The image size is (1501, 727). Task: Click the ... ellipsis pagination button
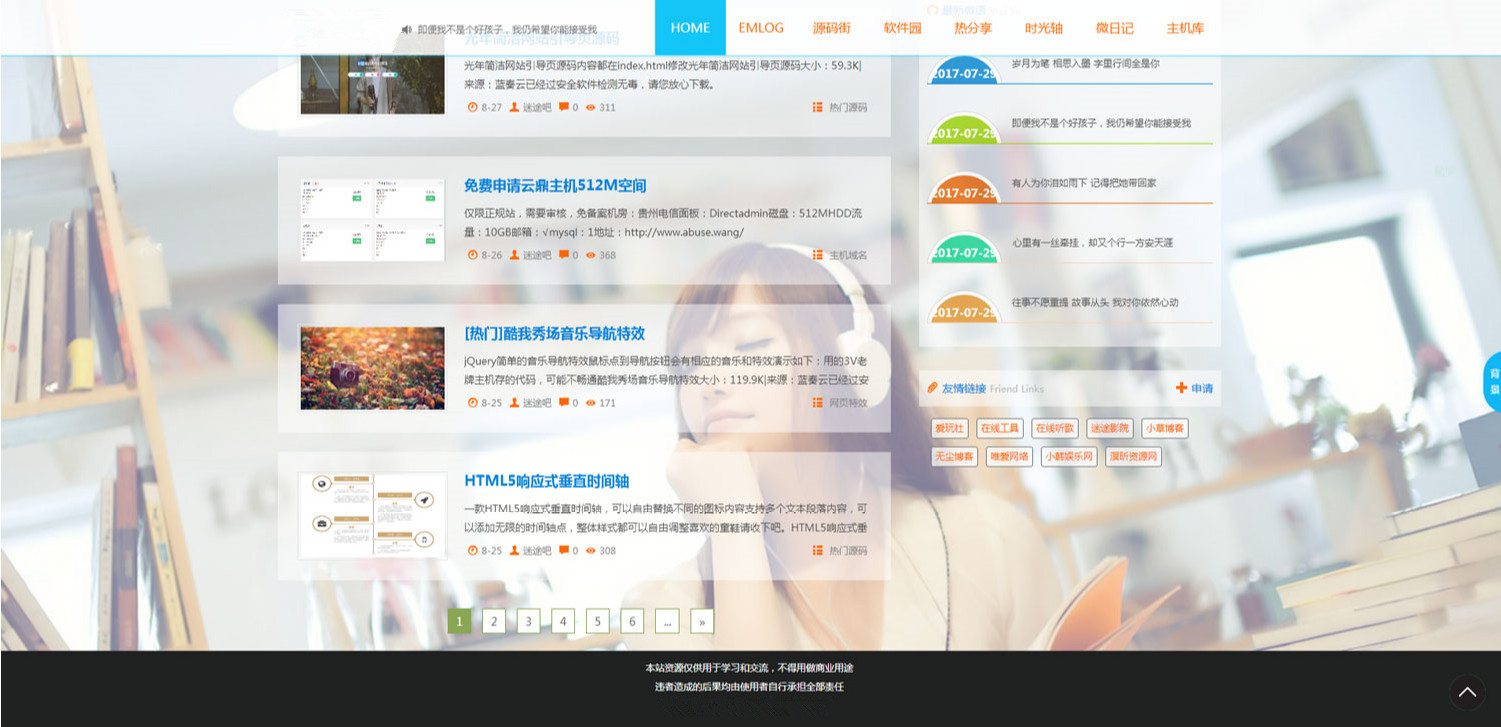click(667, 621)
